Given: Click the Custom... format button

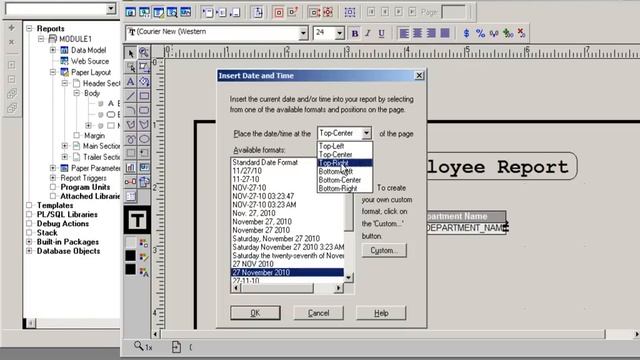Looking at the screenshot, I should pyautogui.click(x=384, y=250).
